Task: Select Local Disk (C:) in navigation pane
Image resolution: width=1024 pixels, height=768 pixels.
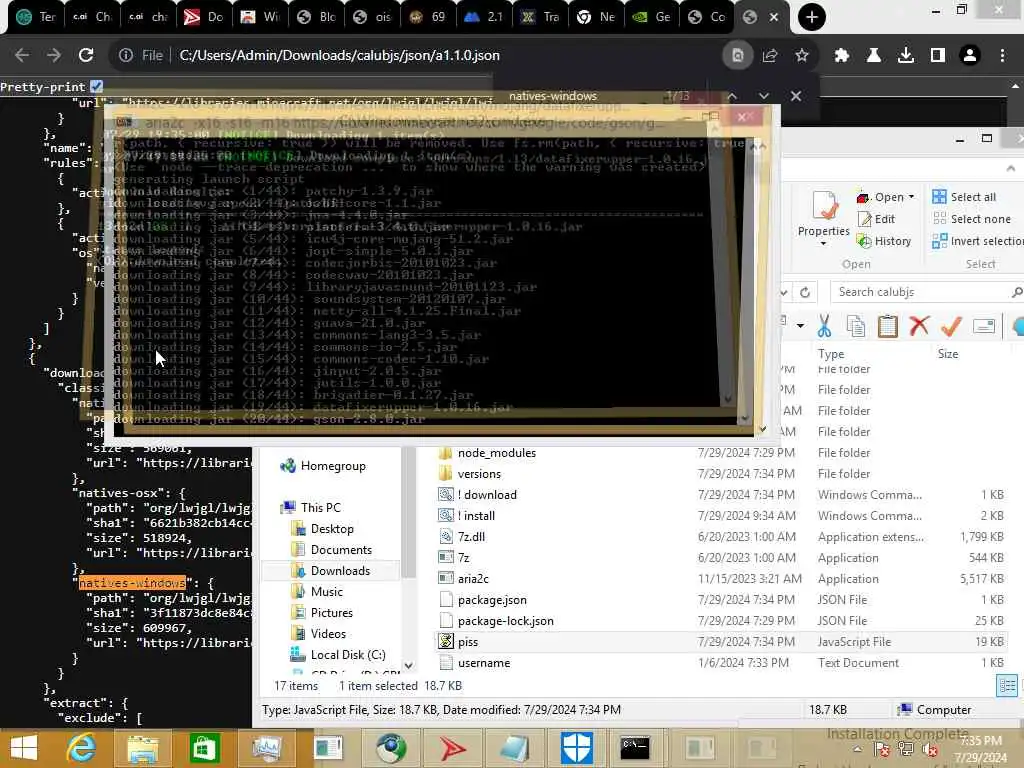Action: coord(338,654)
